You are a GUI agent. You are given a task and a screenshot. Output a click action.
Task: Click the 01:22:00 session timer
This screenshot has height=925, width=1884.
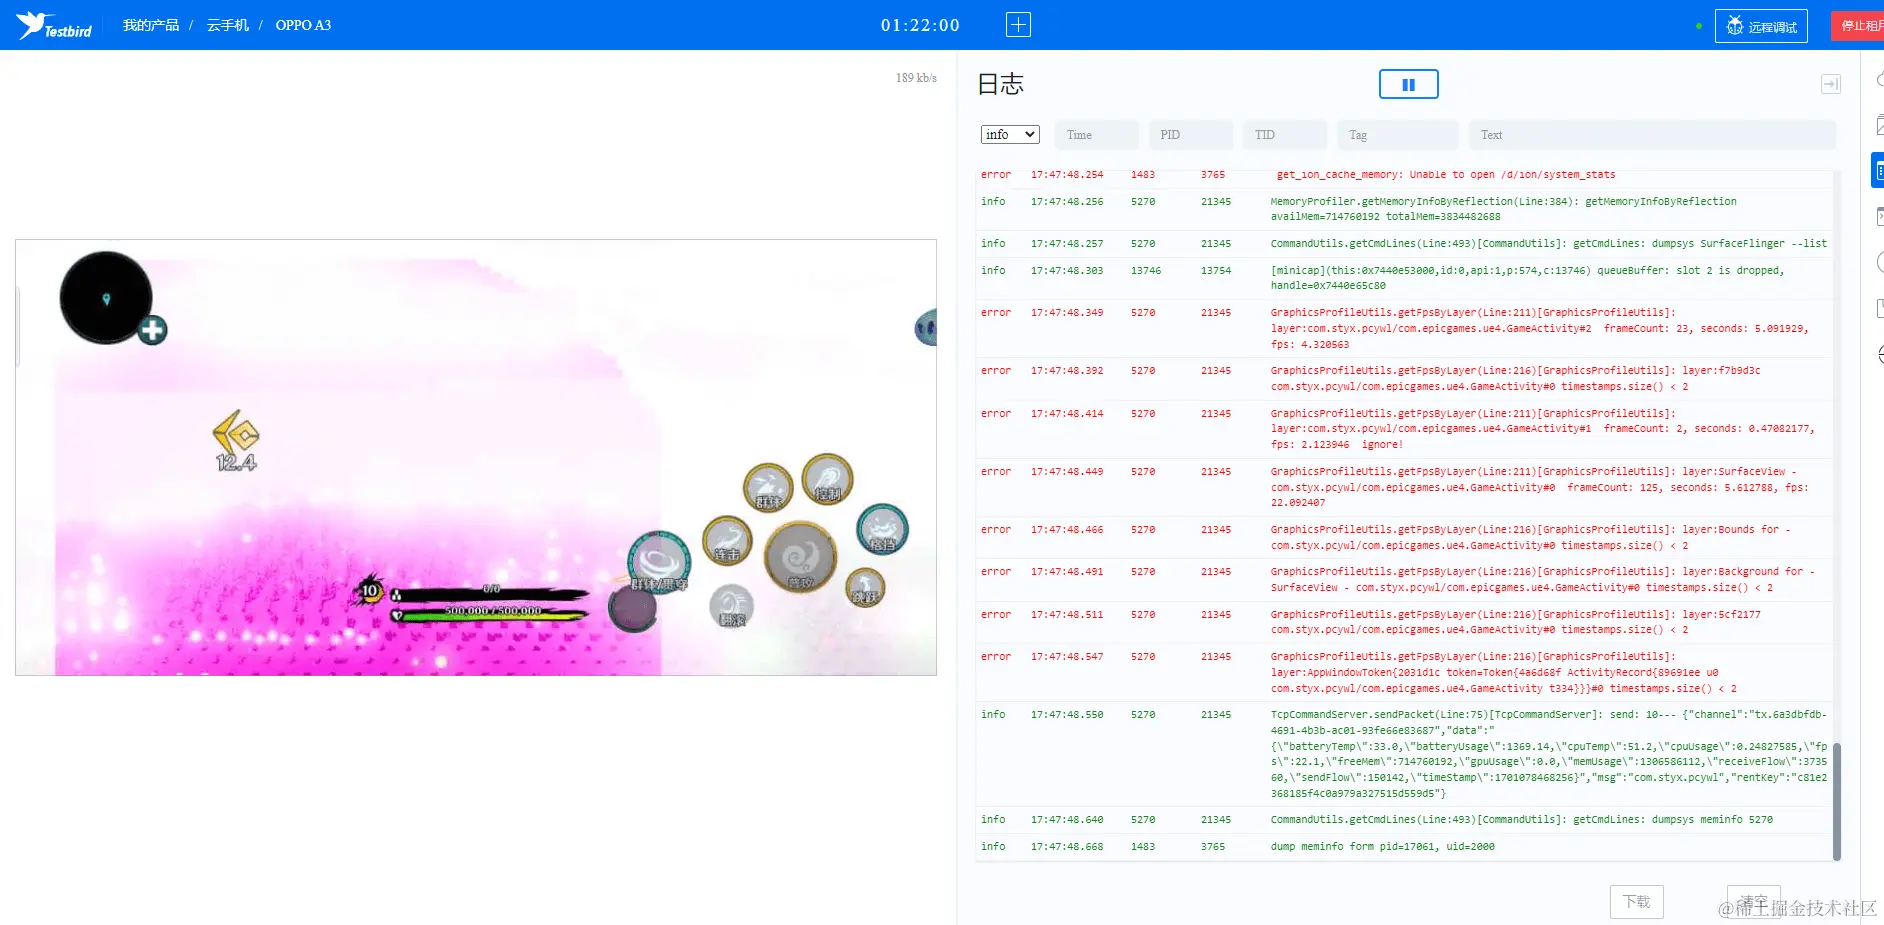click(920, 25)
